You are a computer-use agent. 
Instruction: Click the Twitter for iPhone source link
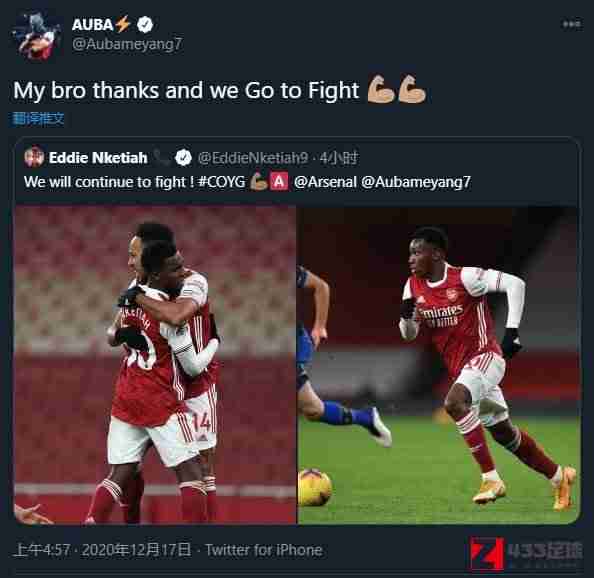coord(264,550)
